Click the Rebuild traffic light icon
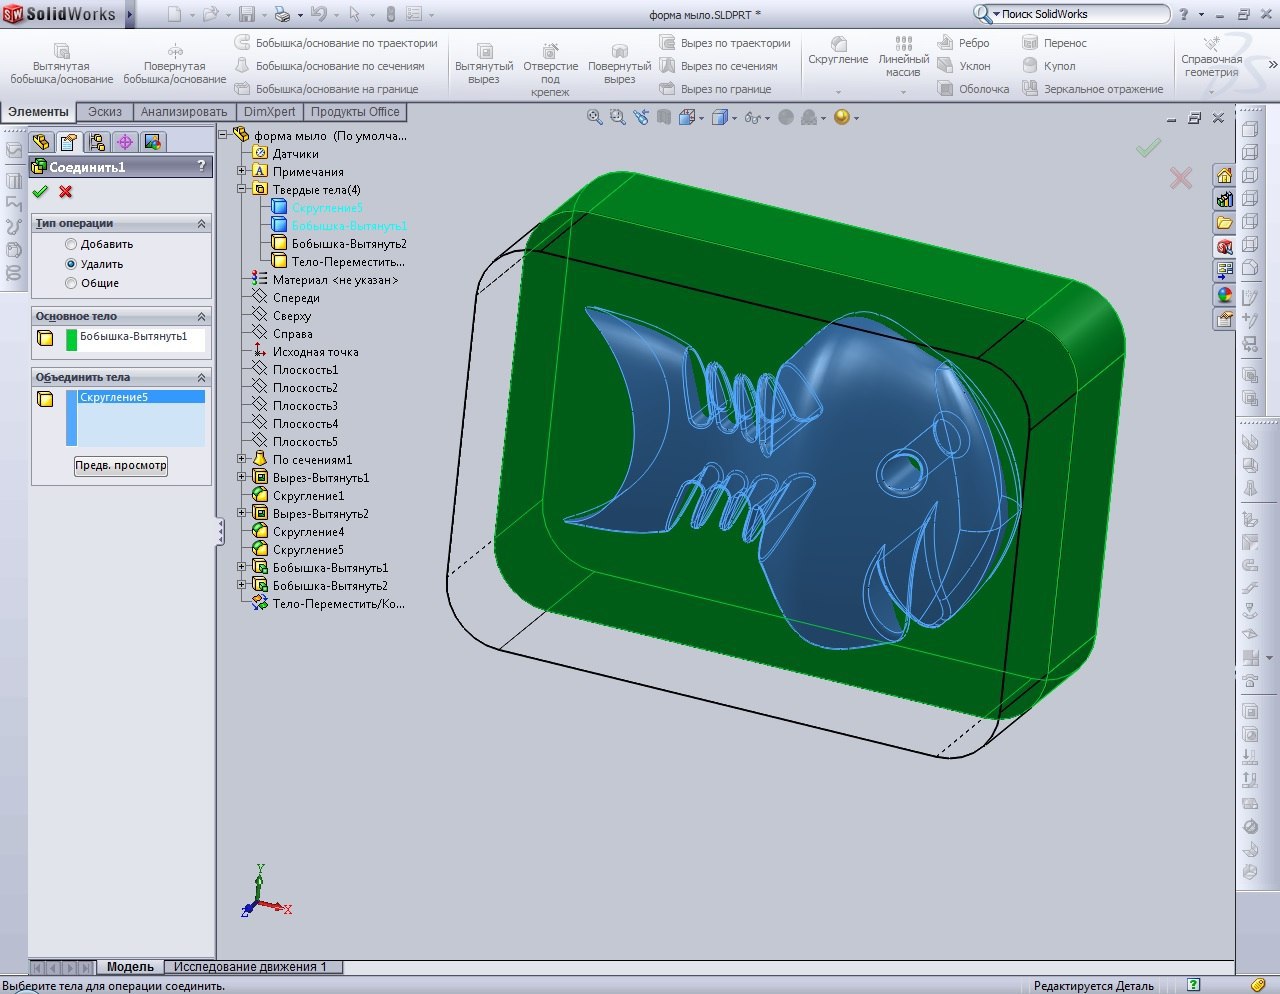 point(391,14)
